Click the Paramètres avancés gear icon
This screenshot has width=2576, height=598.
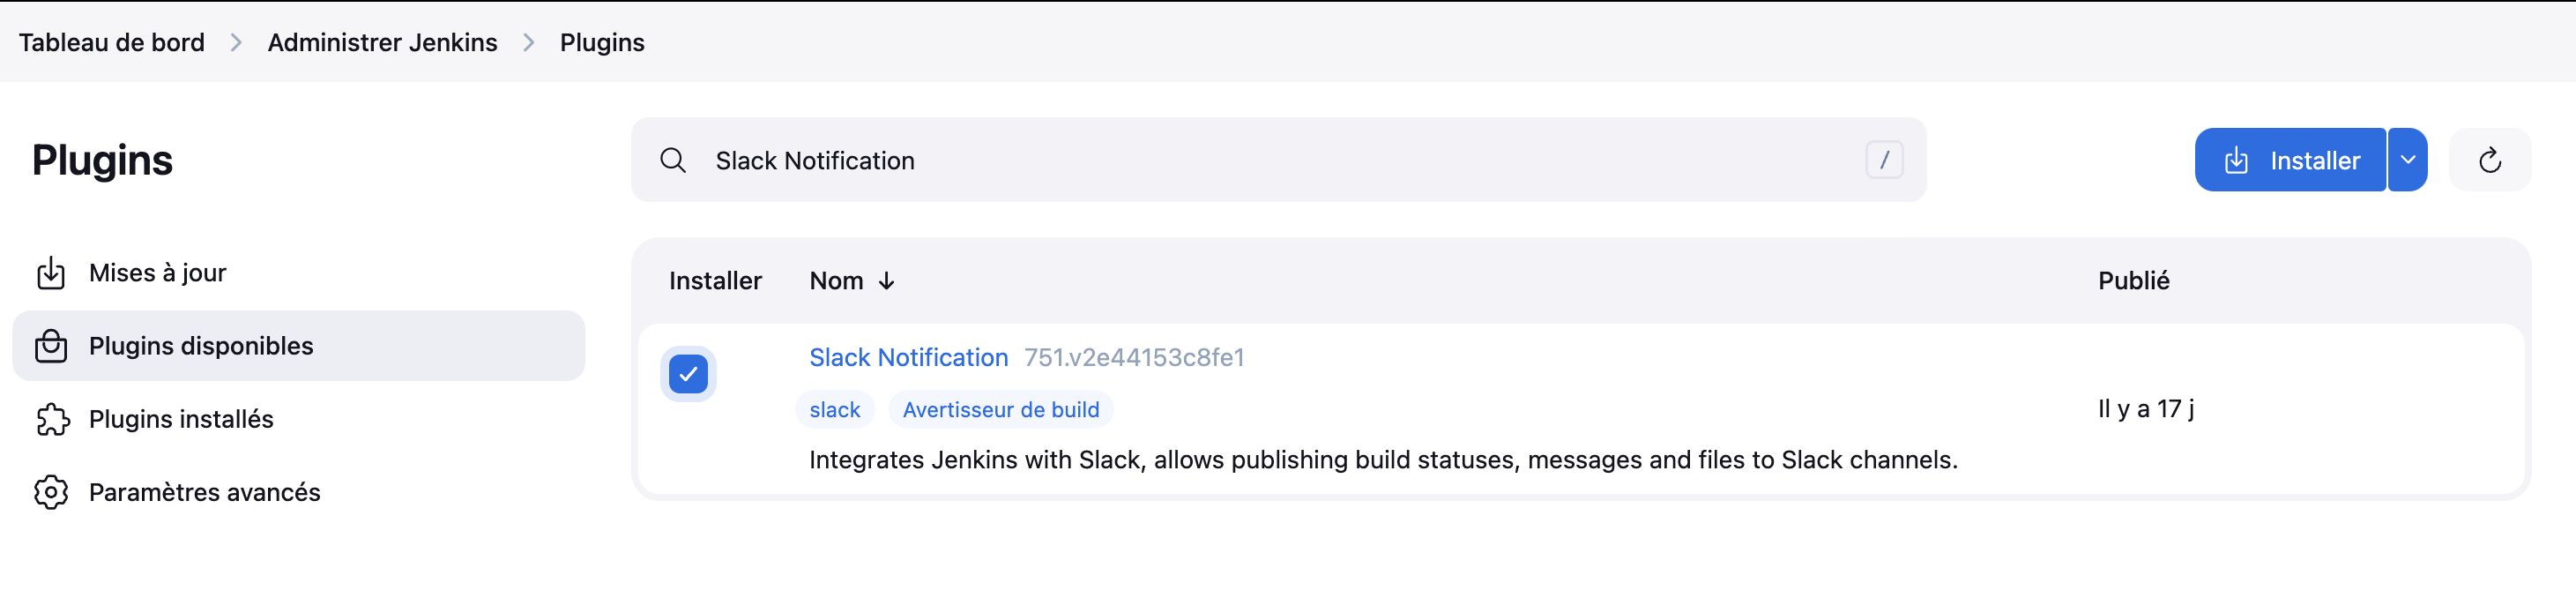coord(51,492)
